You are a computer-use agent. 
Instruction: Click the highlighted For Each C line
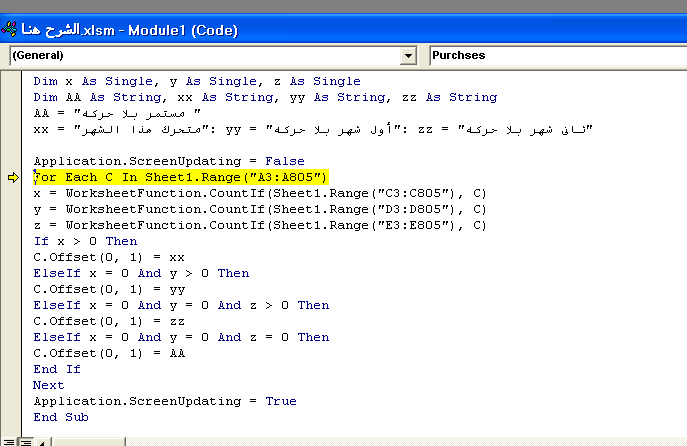180,177
